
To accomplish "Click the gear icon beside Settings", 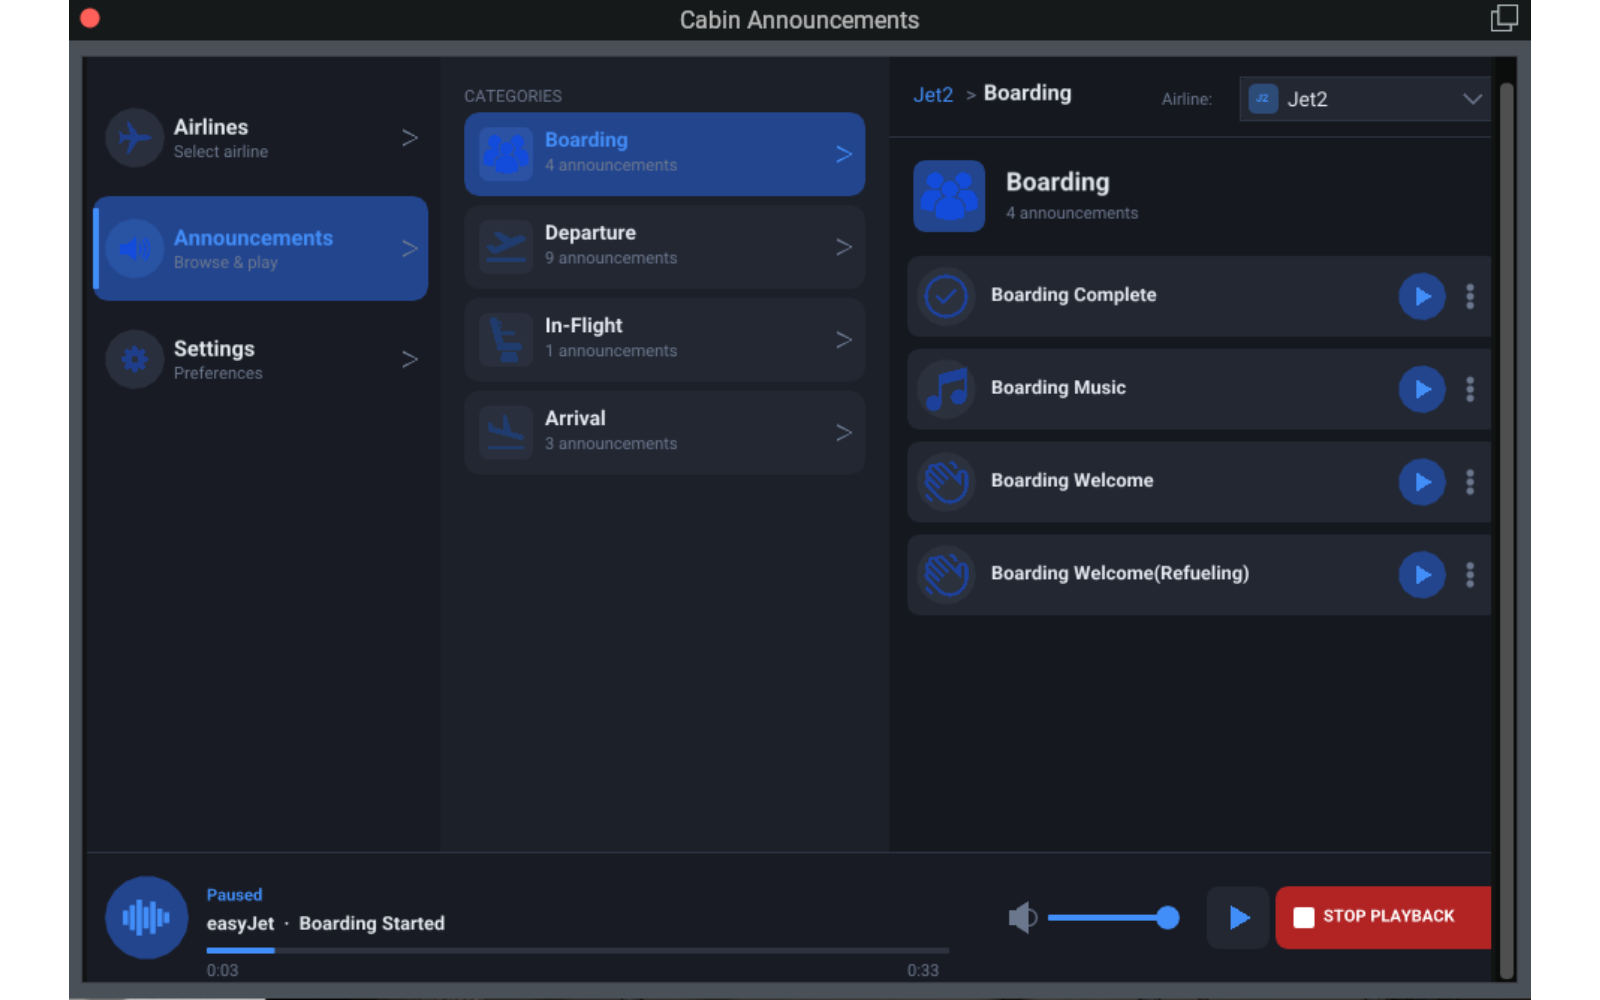I will coord(135,359).
